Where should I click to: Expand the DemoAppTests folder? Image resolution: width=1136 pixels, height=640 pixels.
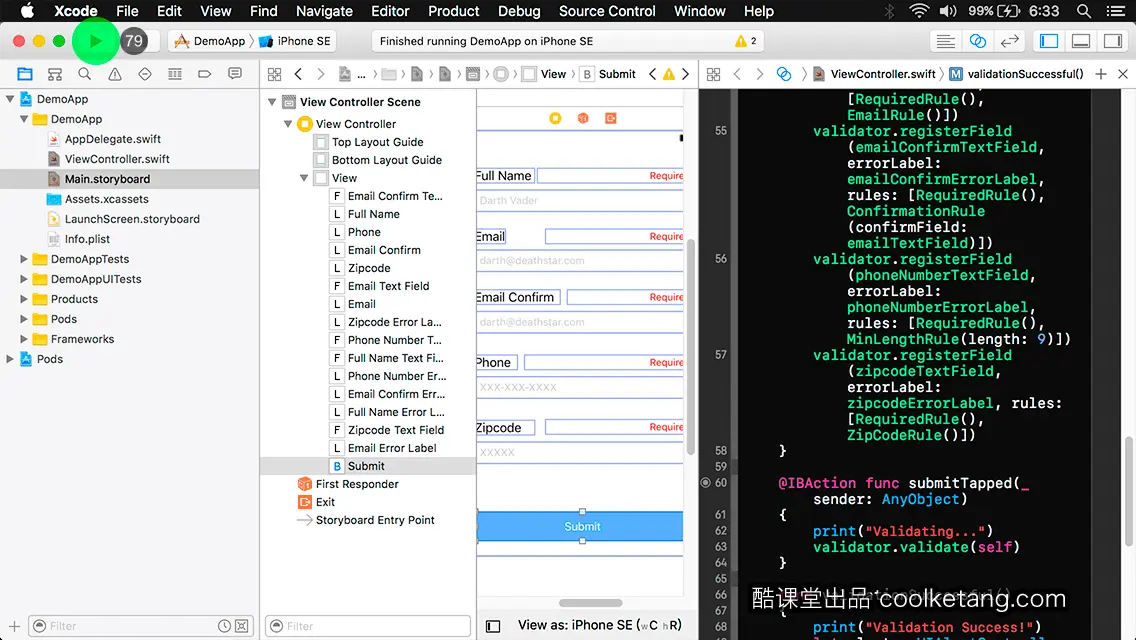(24, 259)
